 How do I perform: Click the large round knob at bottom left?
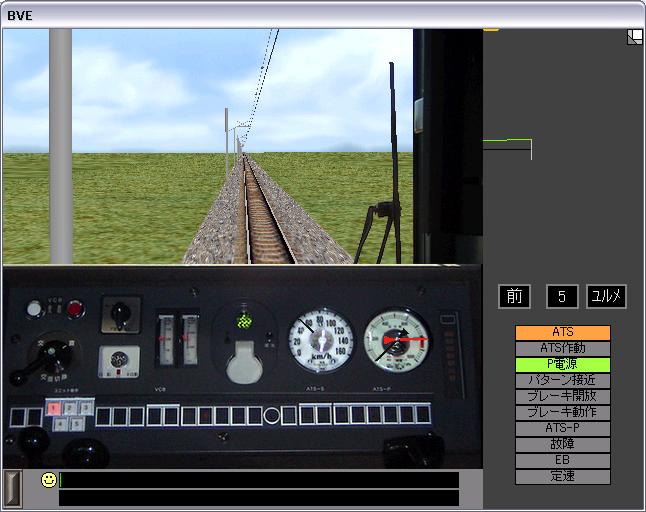click(86, 453)
